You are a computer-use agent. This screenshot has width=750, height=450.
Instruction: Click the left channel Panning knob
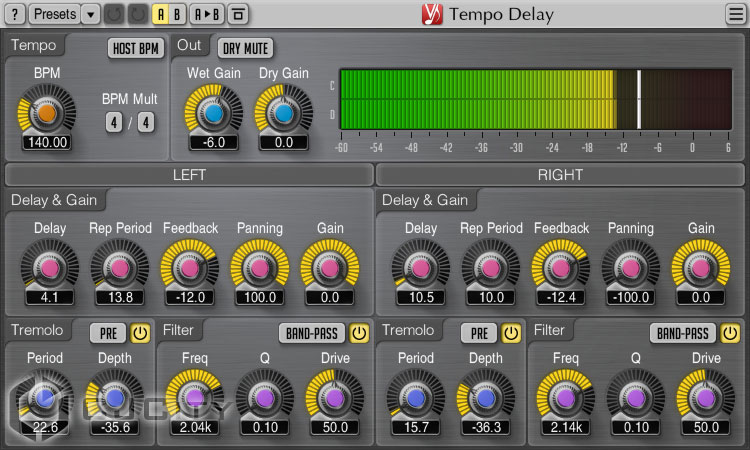pyautogui.click(x=260, y=268)
